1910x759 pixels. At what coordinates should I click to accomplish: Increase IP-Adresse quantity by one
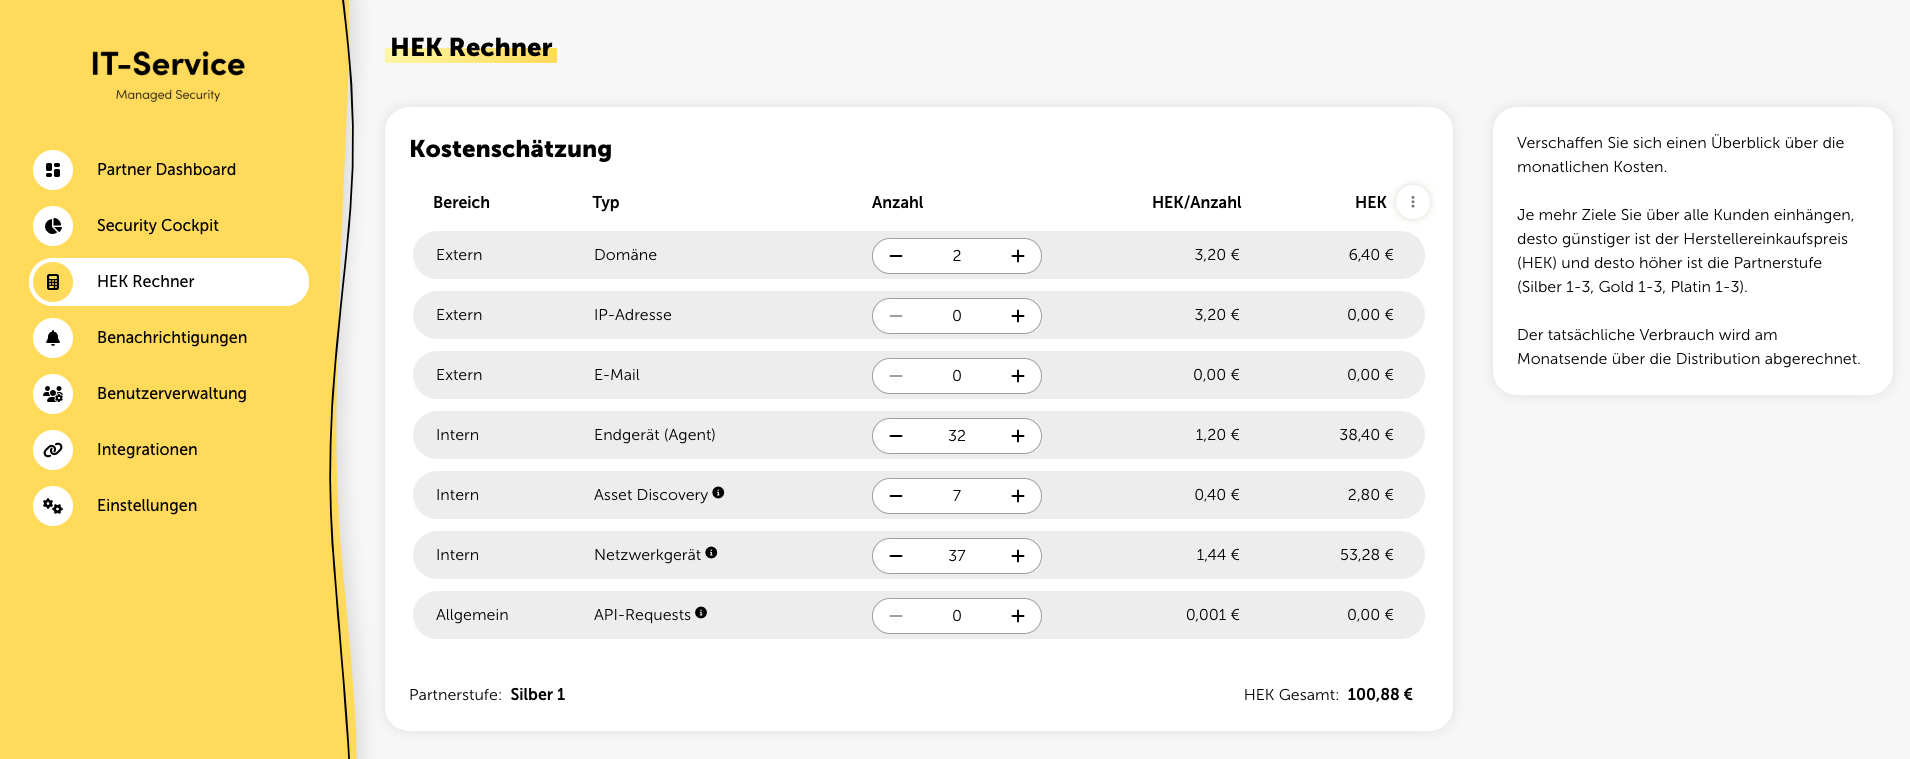pyautogui.click(x=1017, y=316)
